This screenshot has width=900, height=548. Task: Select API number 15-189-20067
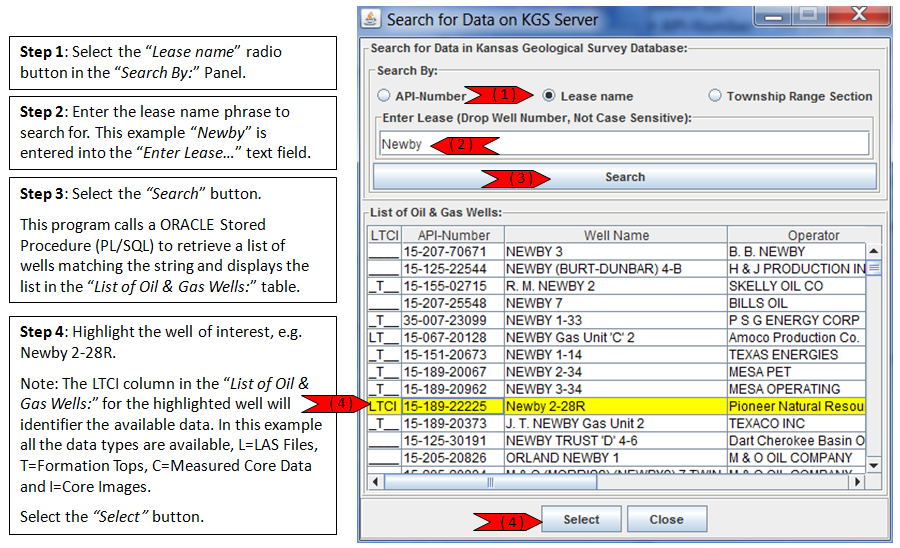coord(453,372)
